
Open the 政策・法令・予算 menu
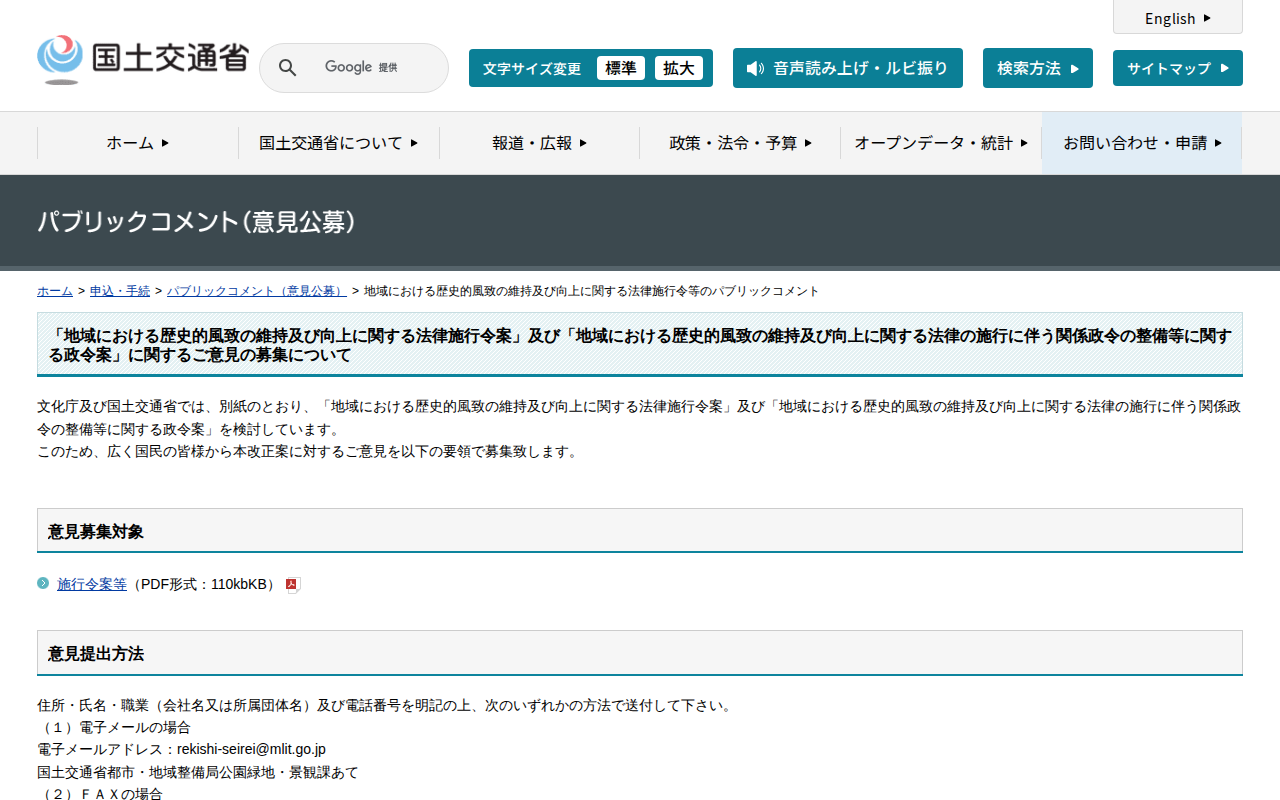(740, 143)
